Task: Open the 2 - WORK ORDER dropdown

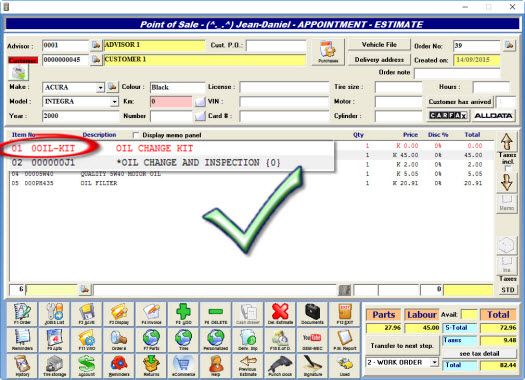Action: [x=434, y=362]
